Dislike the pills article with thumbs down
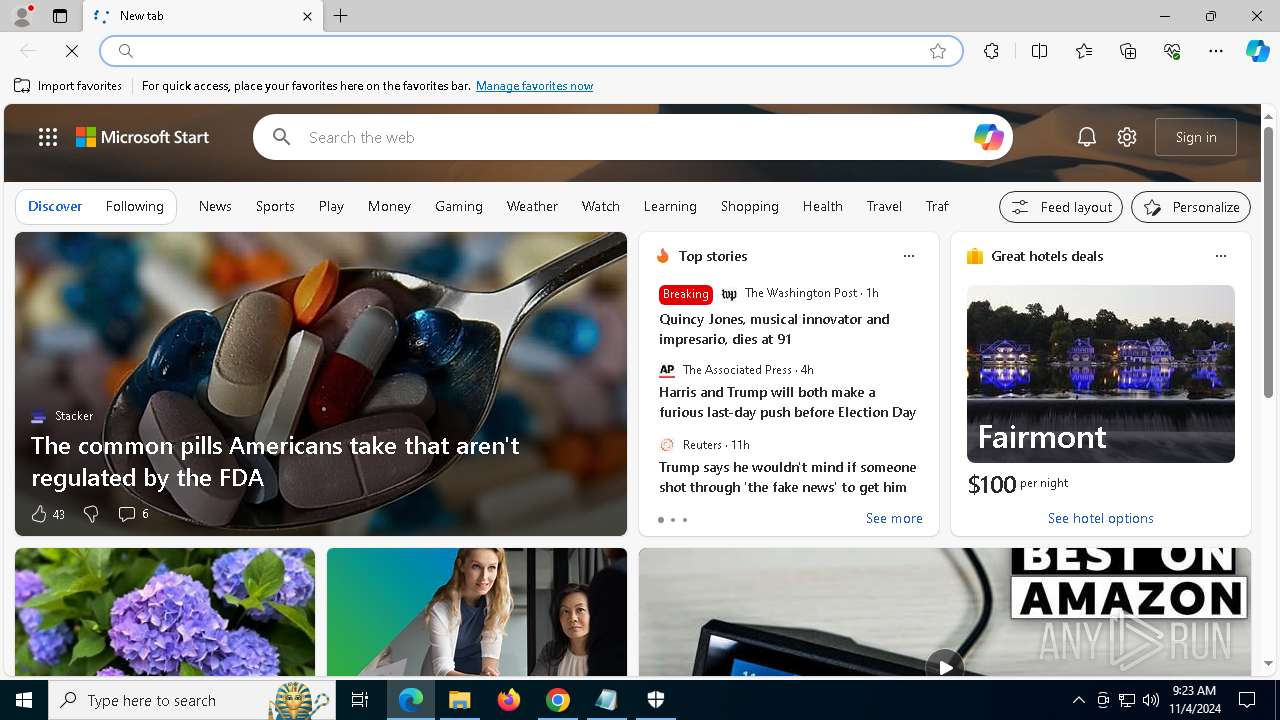Image resolution: width=1280 pixels, height=720 pixels. (91, 514)
